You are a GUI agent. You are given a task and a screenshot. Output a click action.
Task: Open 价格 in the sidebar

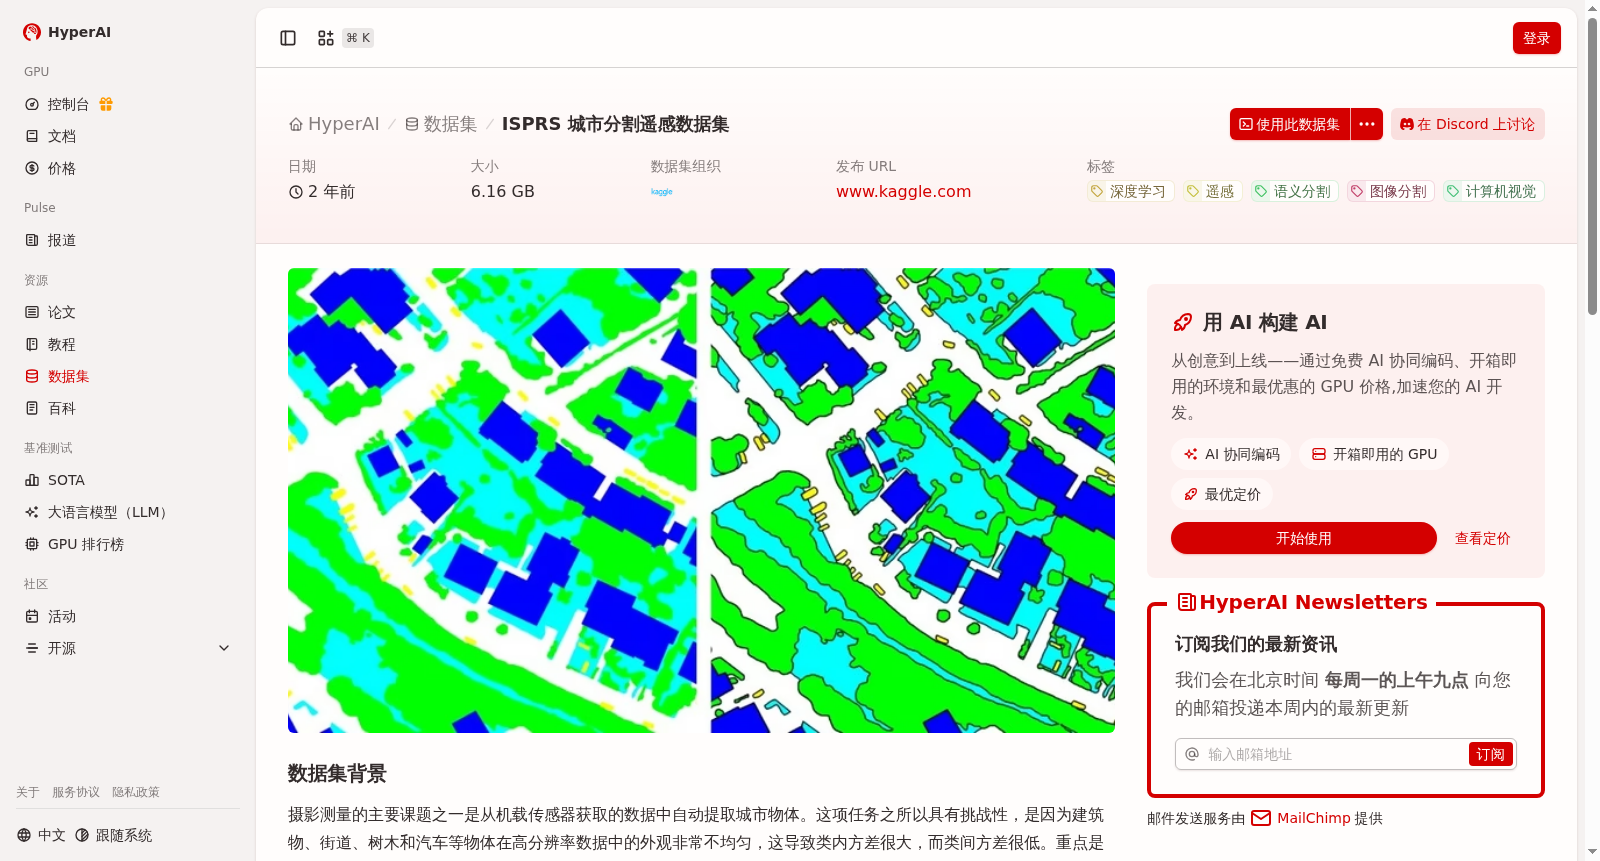click(x=62, y=168)
